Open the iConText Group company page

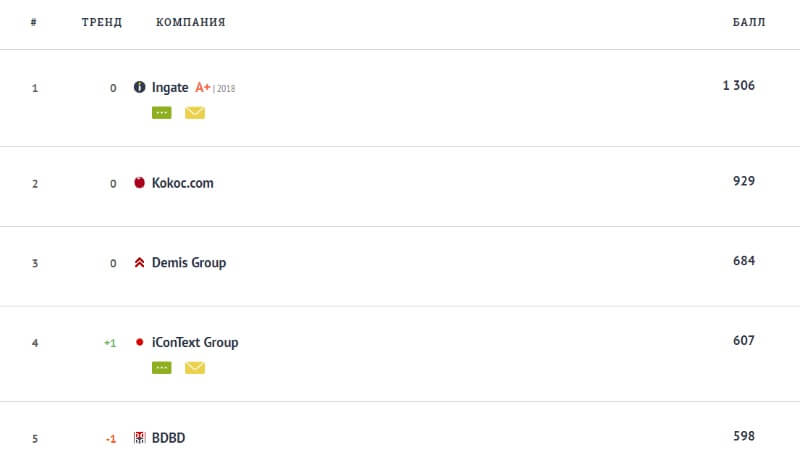[x=195, y=343]
